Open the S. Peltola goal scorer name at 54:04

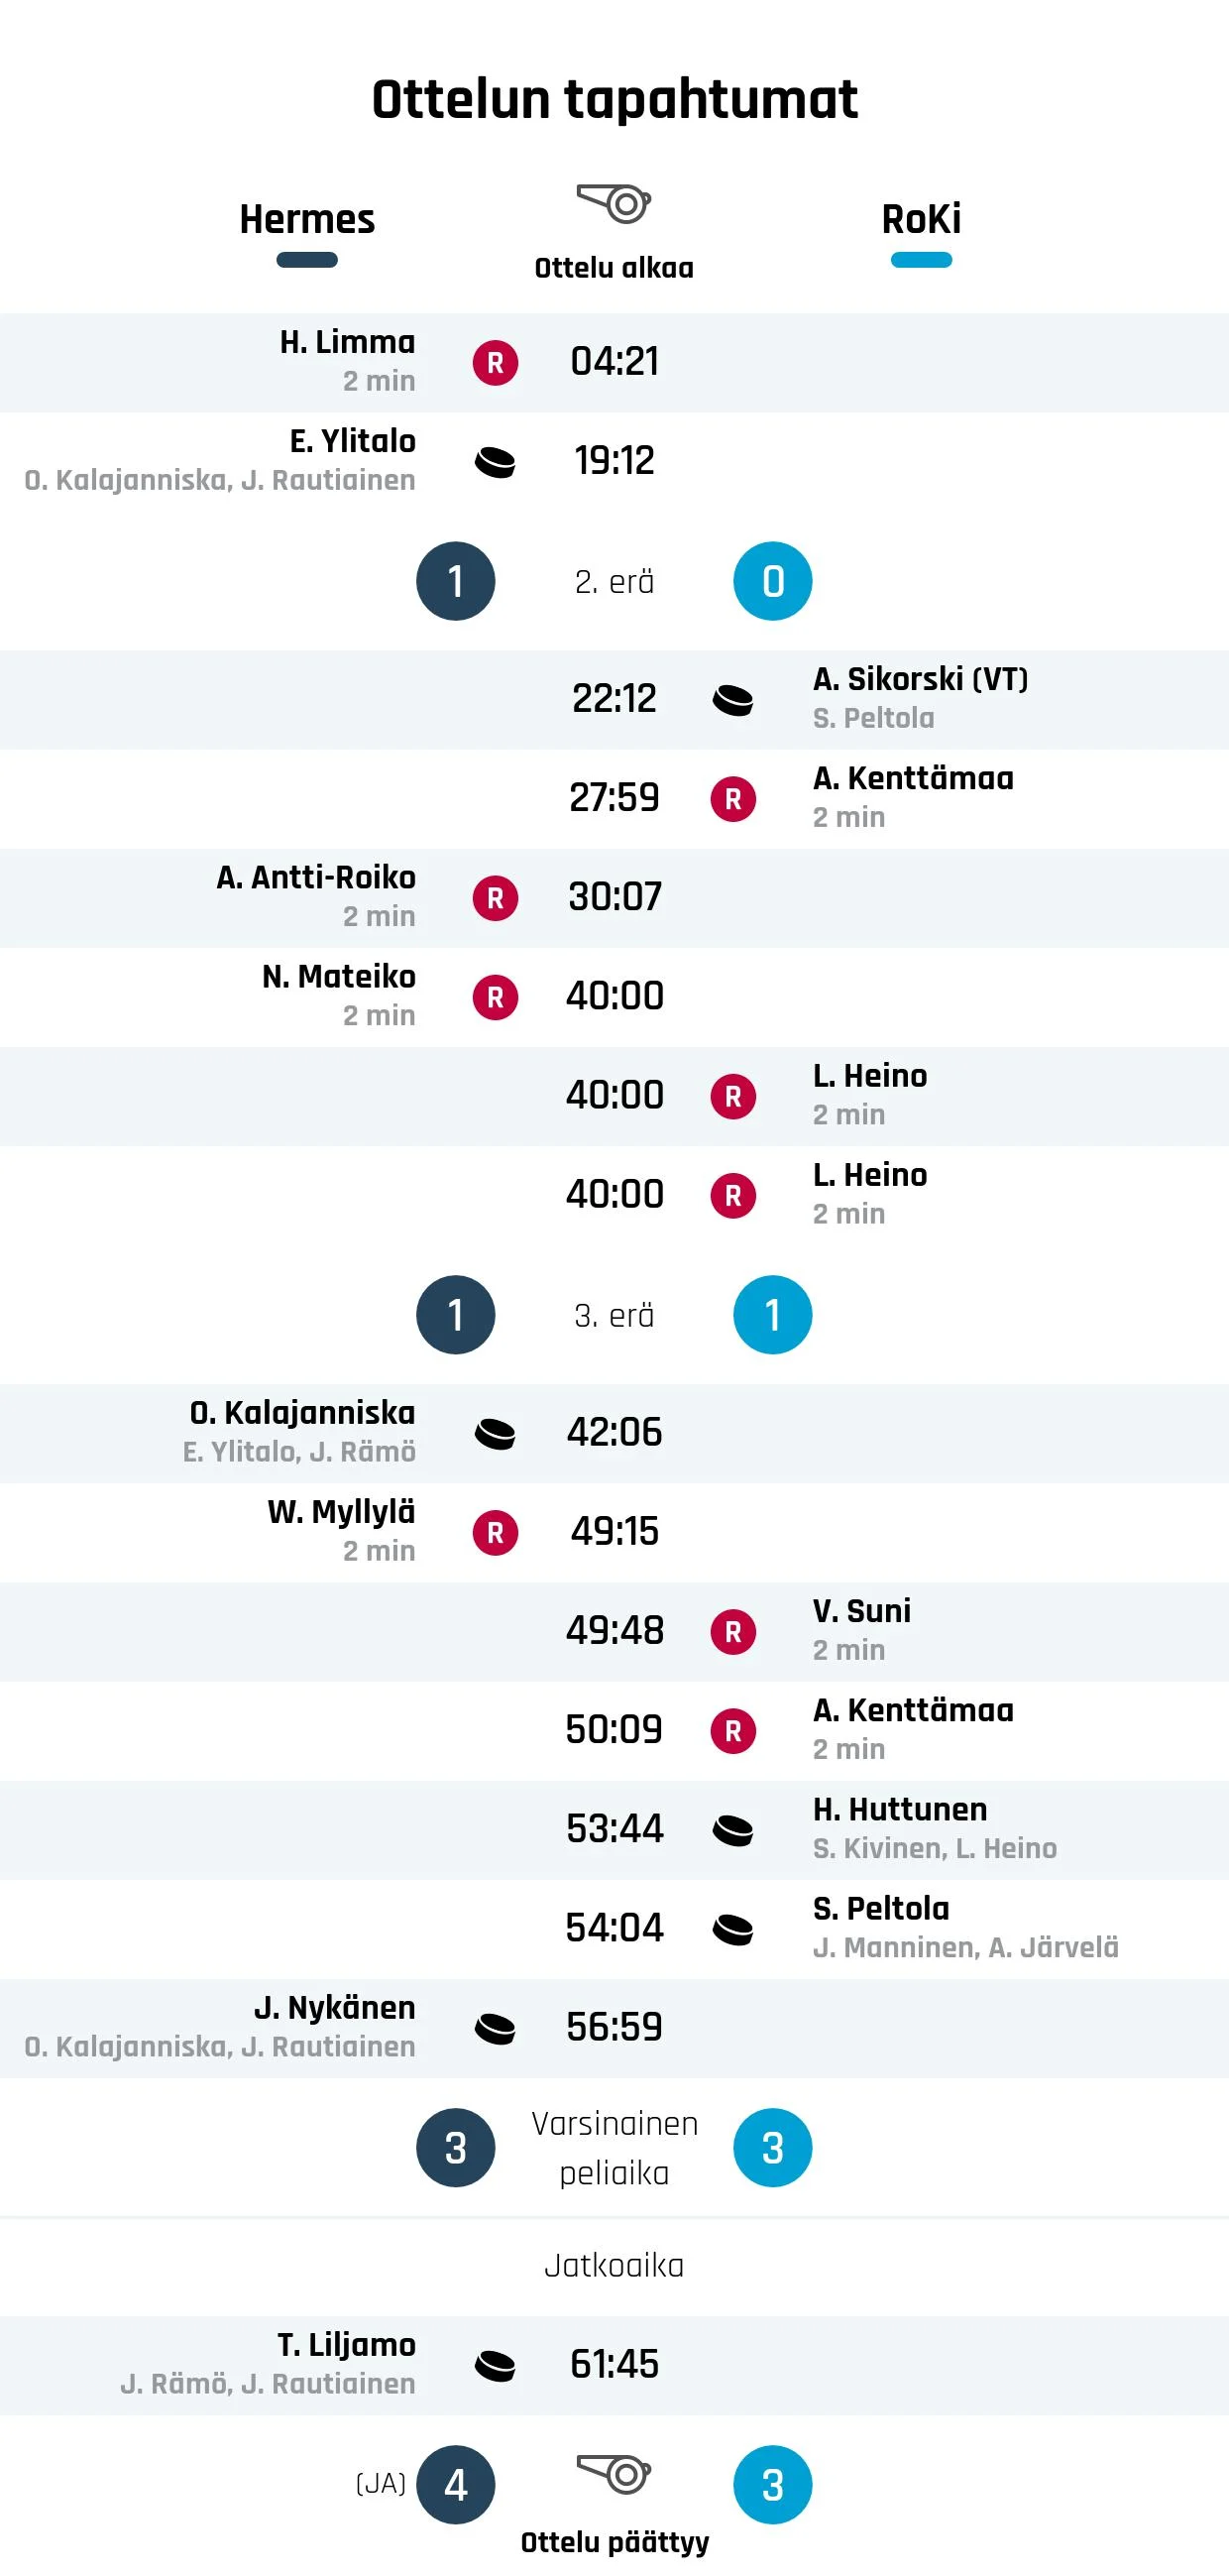[881, 1908]
